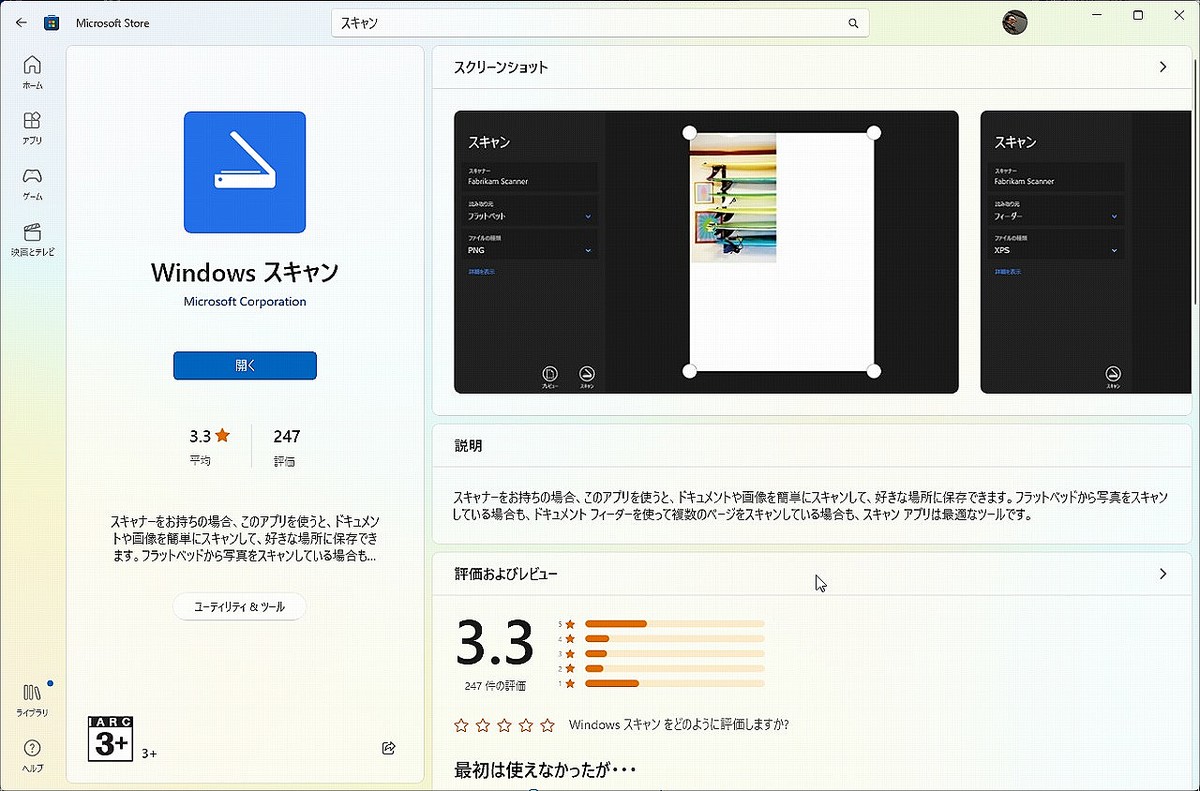Image resolution: width=1200 pixels, height=791 pixels.
Task: Click the share icon below app description
Action: click(389, 748)
